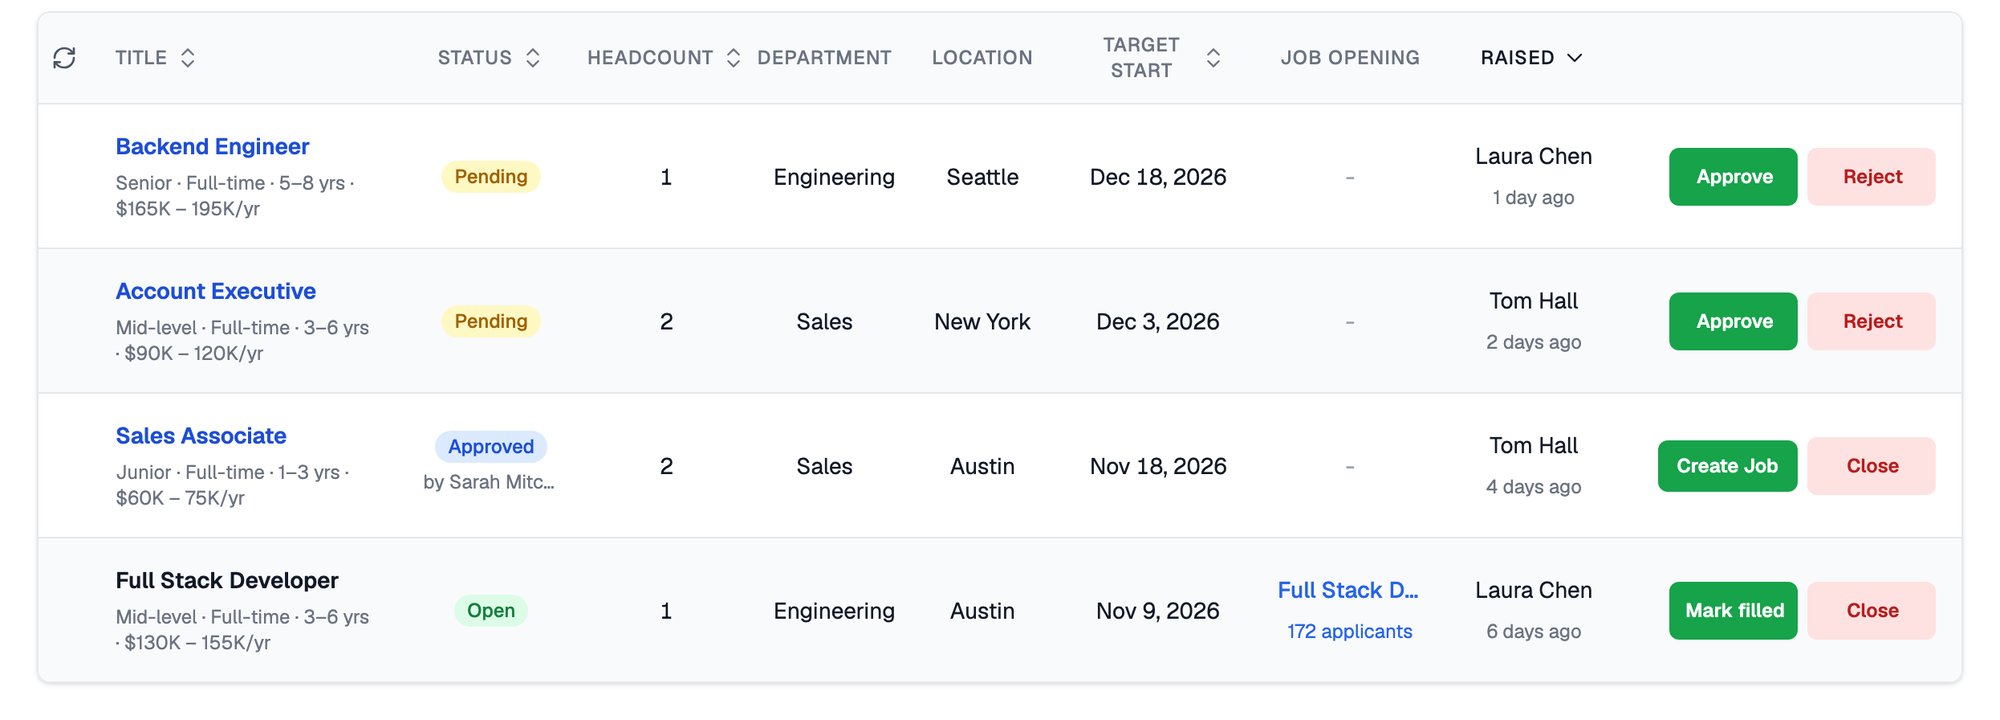This screenshot has width=2000, height=720.
Task: Click the Location column header
Action: click(x=982, y=58)
